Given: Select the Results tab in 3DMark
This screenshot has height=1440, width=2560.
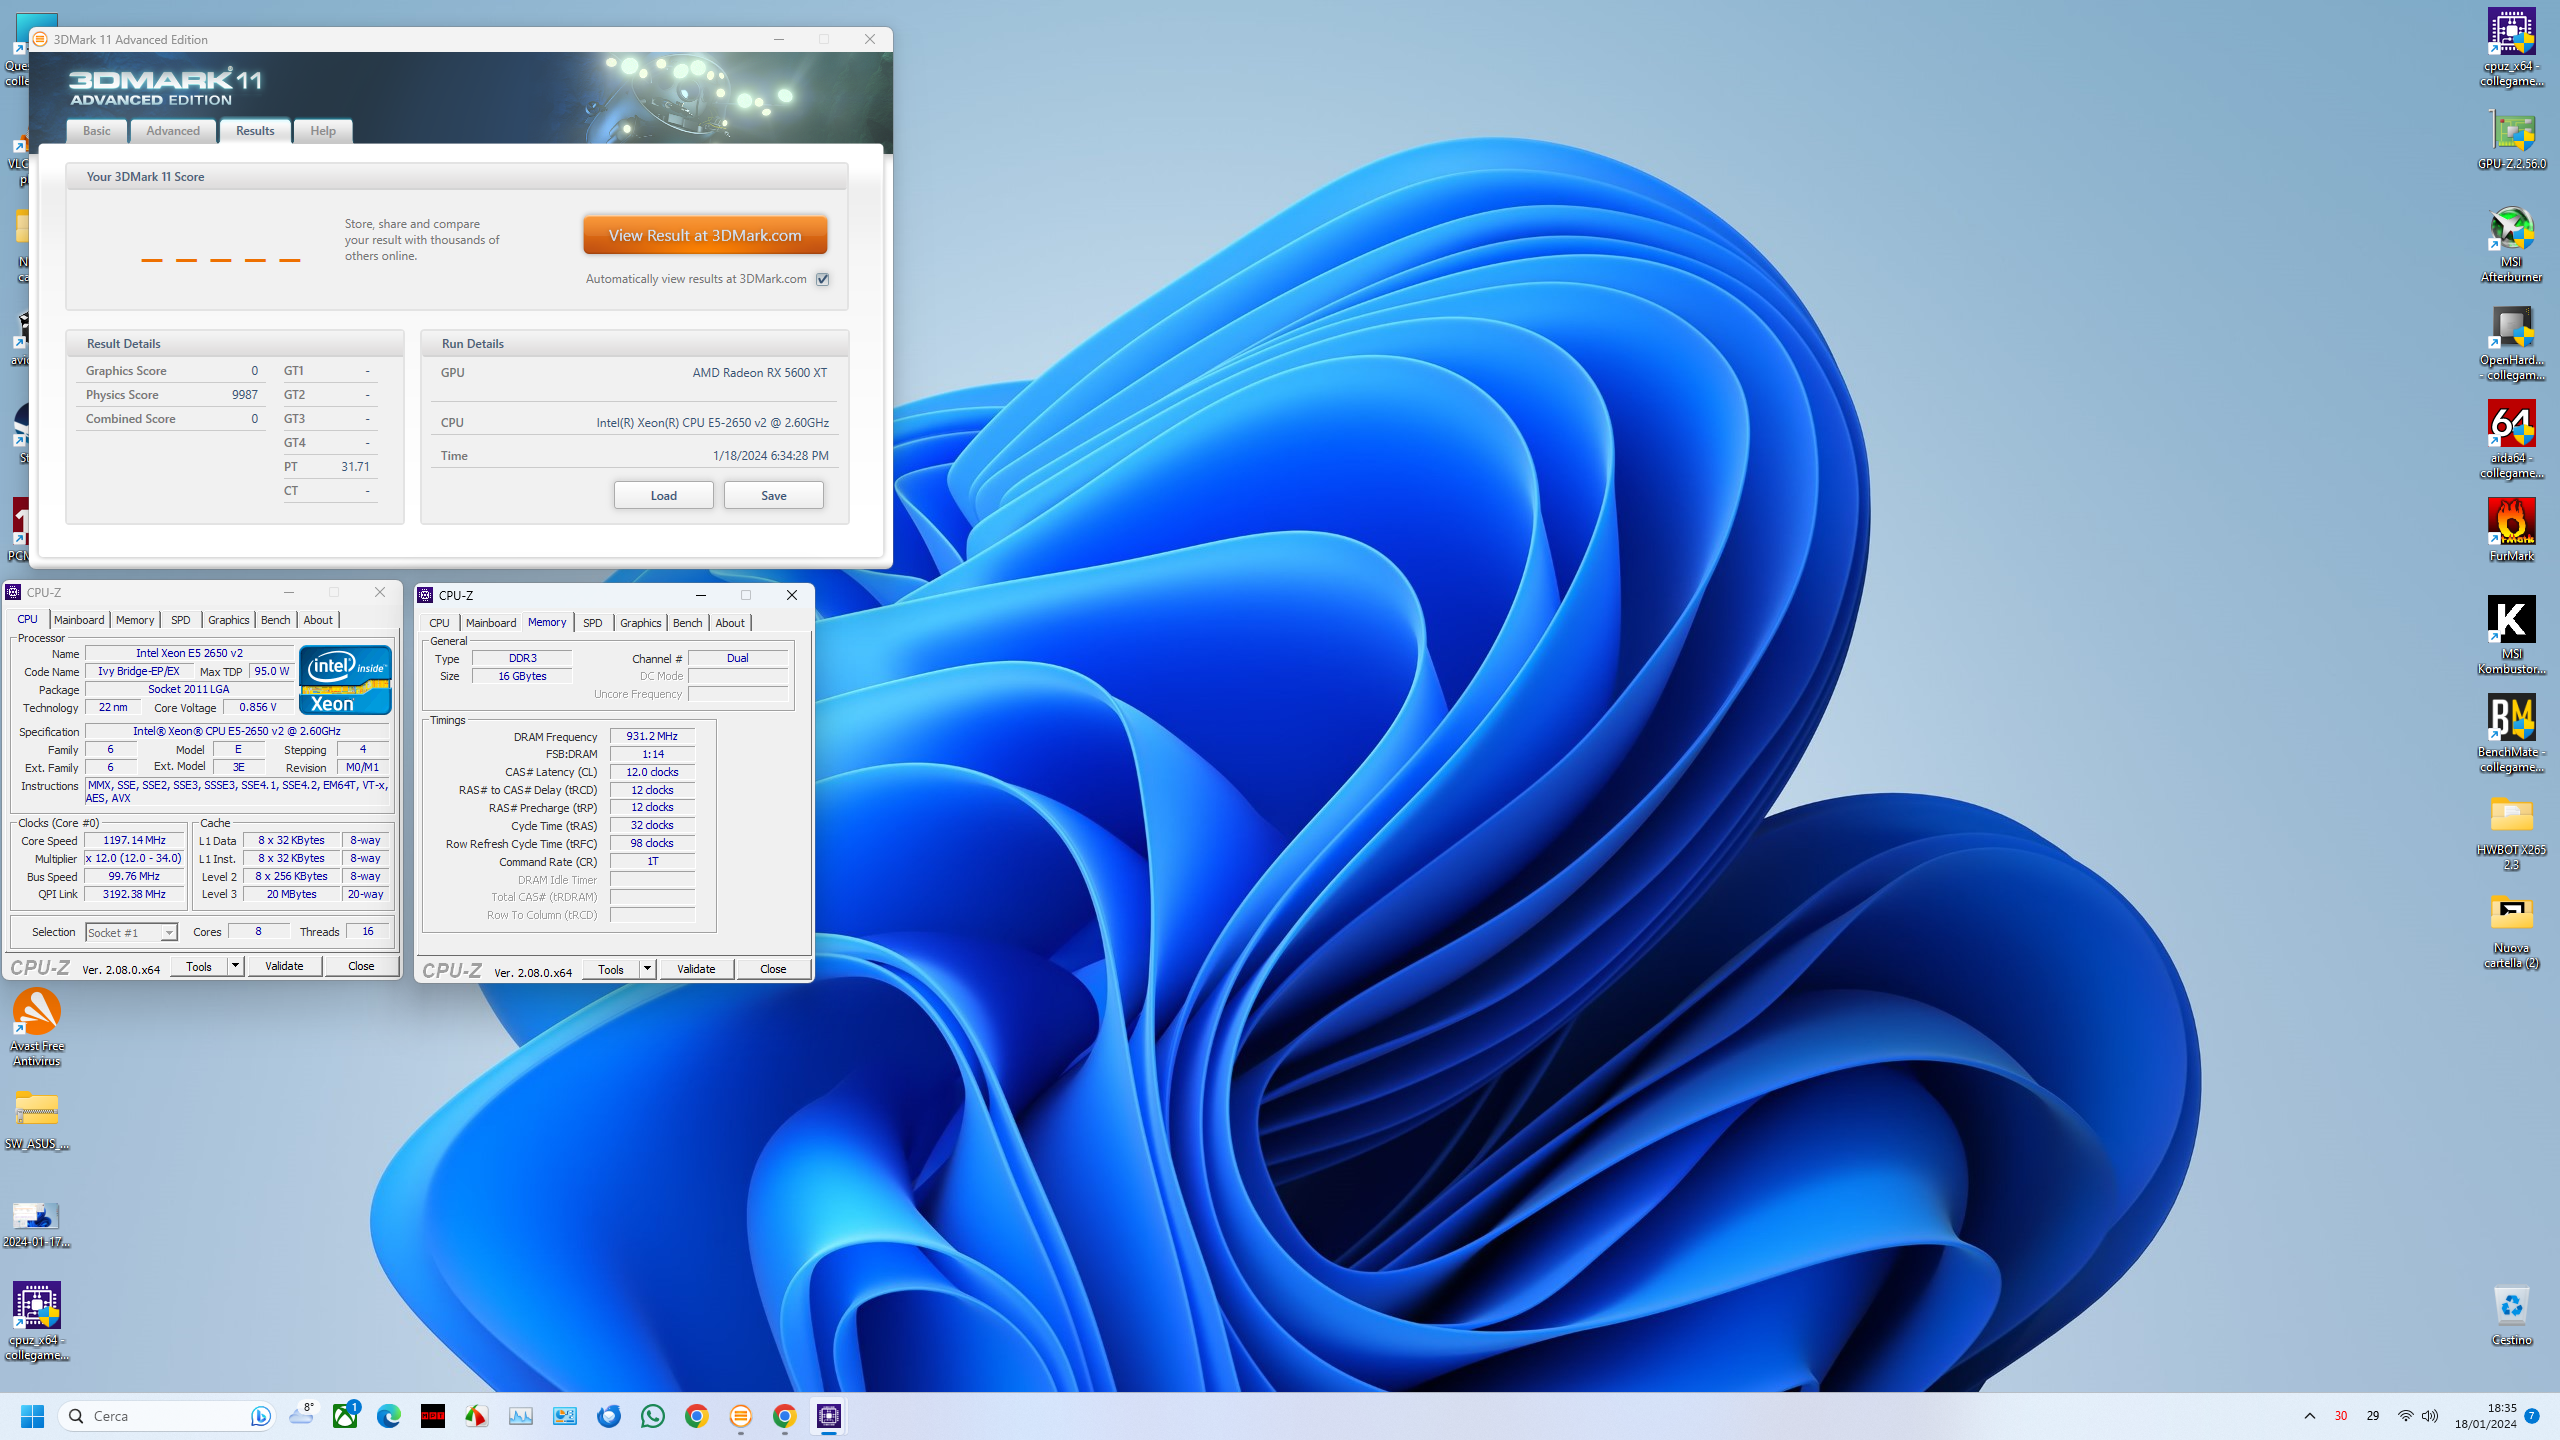Looking at the screenshot, I should (x=255, y=131).
